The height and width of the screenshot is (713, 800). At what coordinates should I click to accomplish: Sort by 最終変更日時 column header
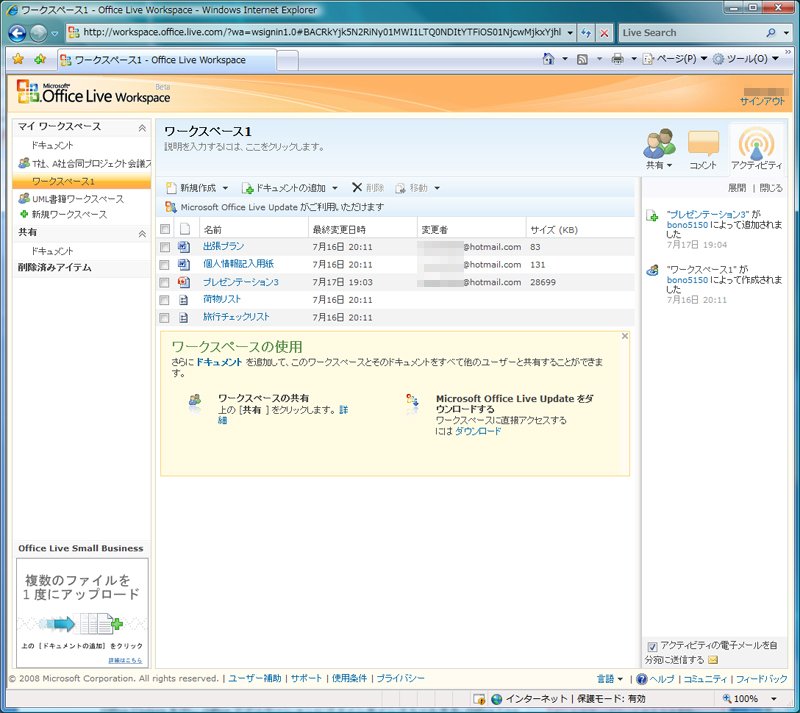tap(339, 230)
